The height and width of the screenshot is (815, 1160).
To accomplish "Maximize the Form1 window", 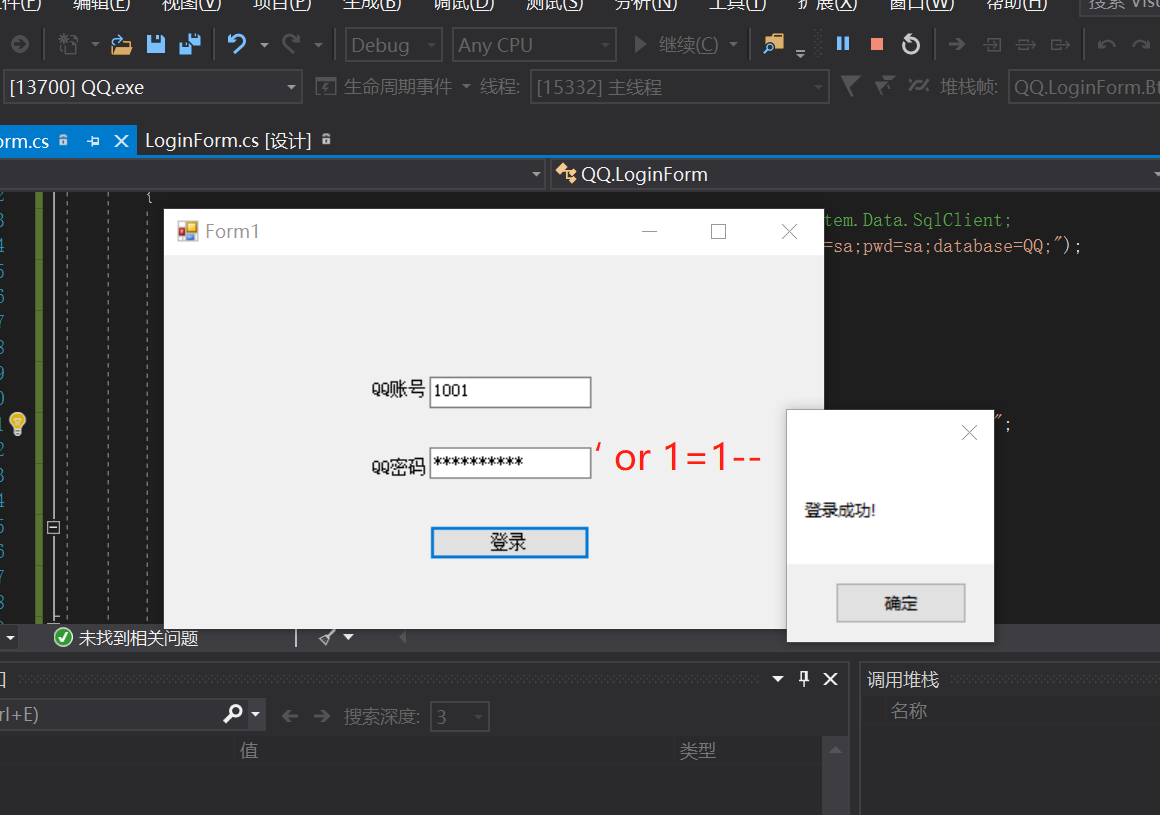I will click(x=718, y=231).
